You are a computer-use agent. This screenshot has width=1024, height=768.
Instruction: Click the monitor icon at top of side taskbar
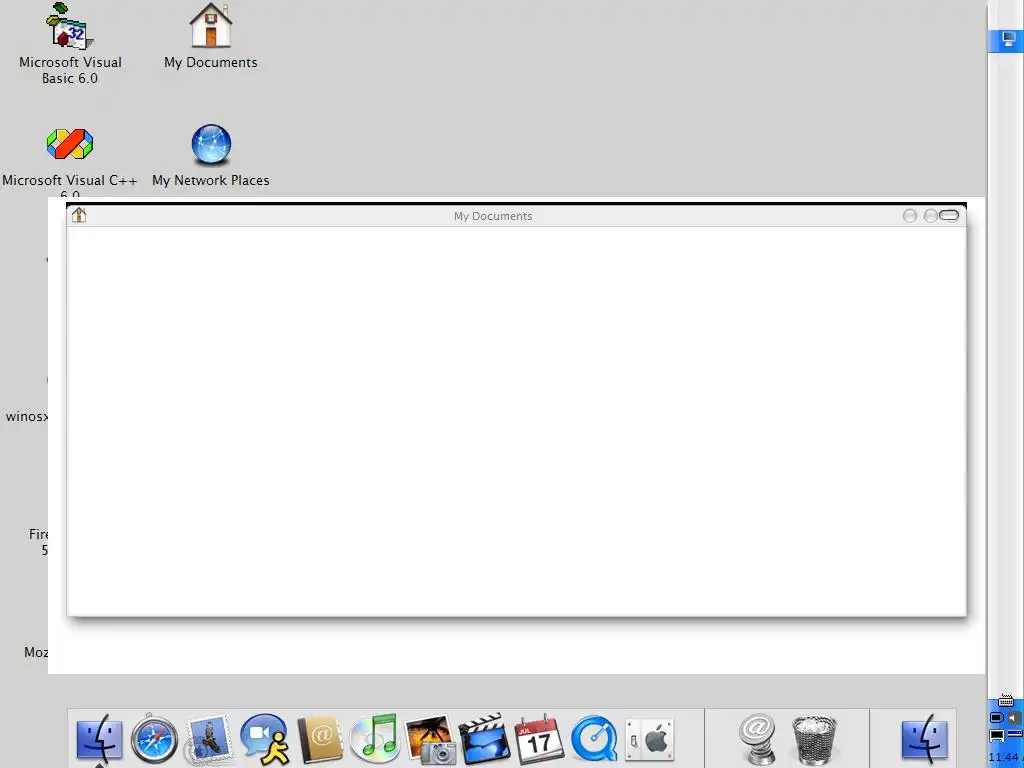[1009, 39]
